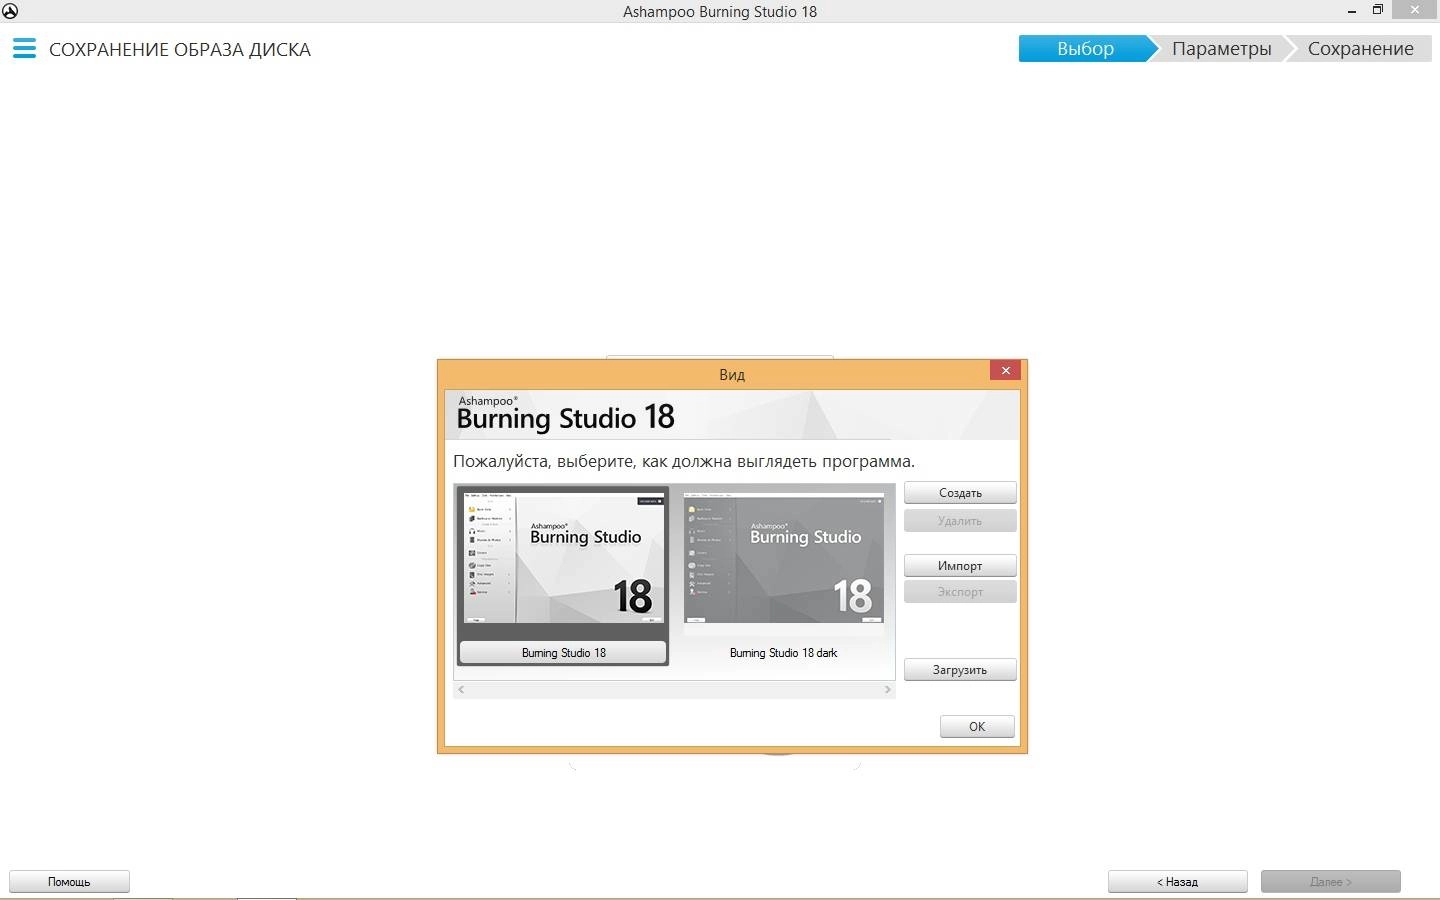This screenshot has height=900, width=1440.
Task: Select the Burning Studio 18 dark theme thumbnail
Action: pyautogui.click(x=784, y=557)
